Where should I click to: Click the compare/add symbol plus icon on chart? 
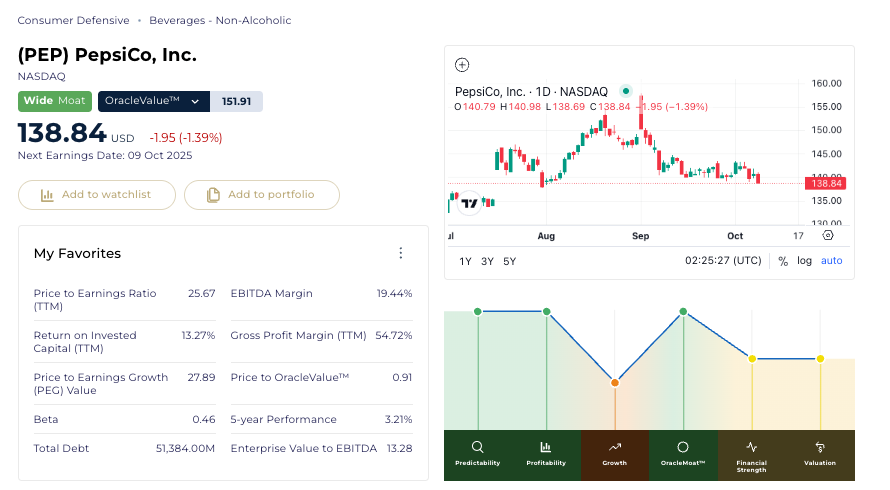(462, 65)
